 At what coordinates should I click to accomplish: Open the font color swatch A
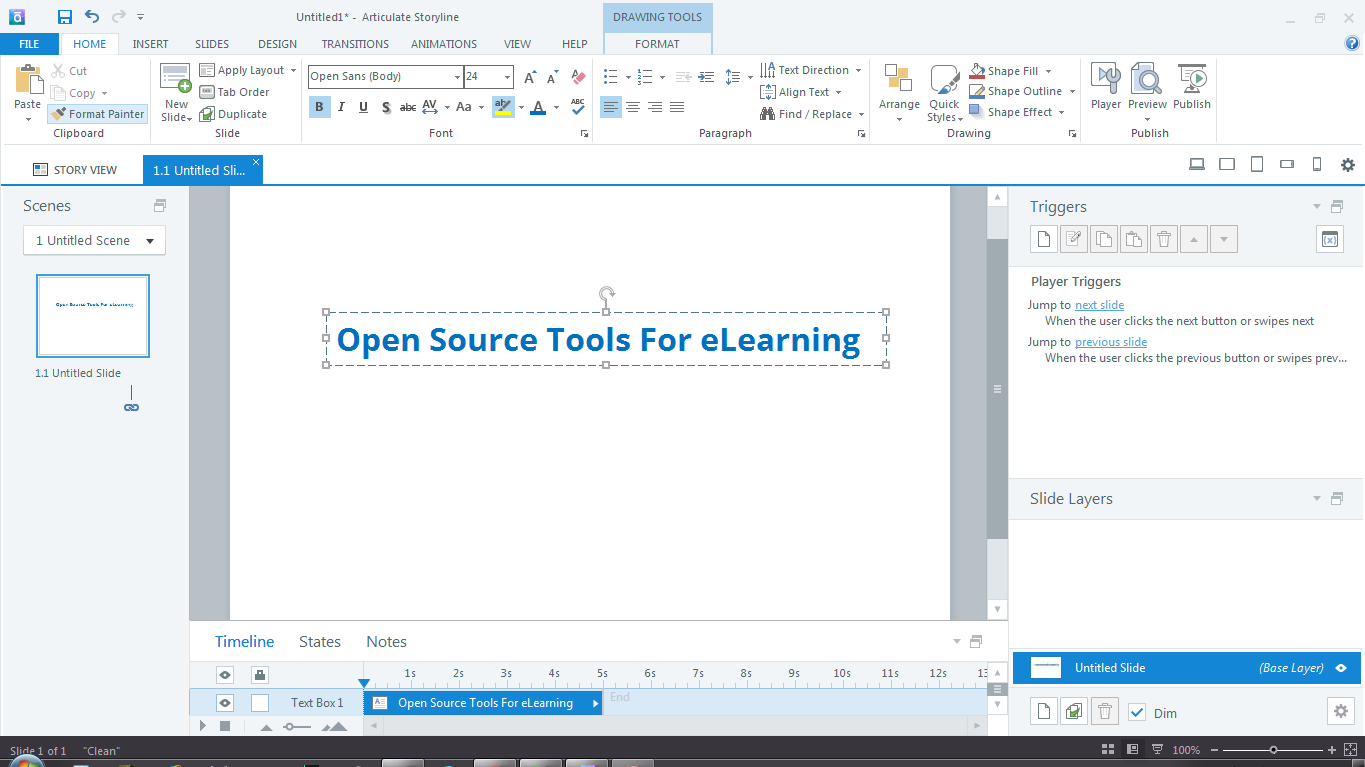pos(538,107)
